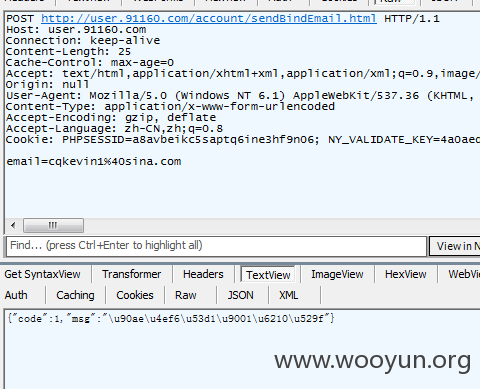480x389 pixels.
Task: Click the View in Notepad button
Action: (x=455, y=246)
